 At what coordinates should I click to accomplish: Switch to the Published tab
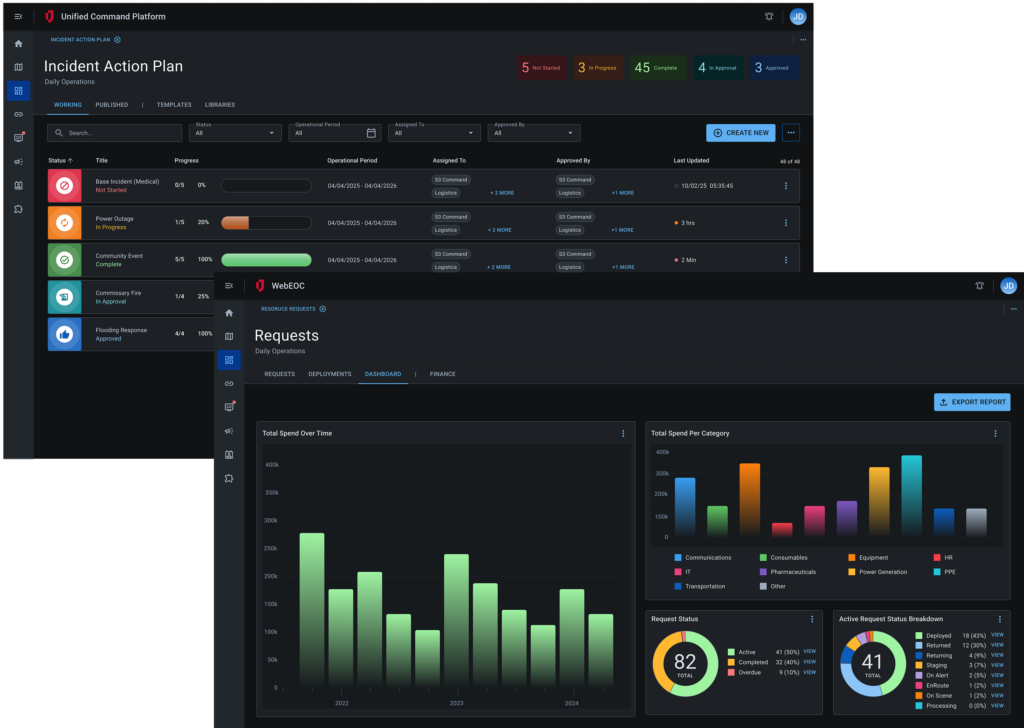point(112,105)
